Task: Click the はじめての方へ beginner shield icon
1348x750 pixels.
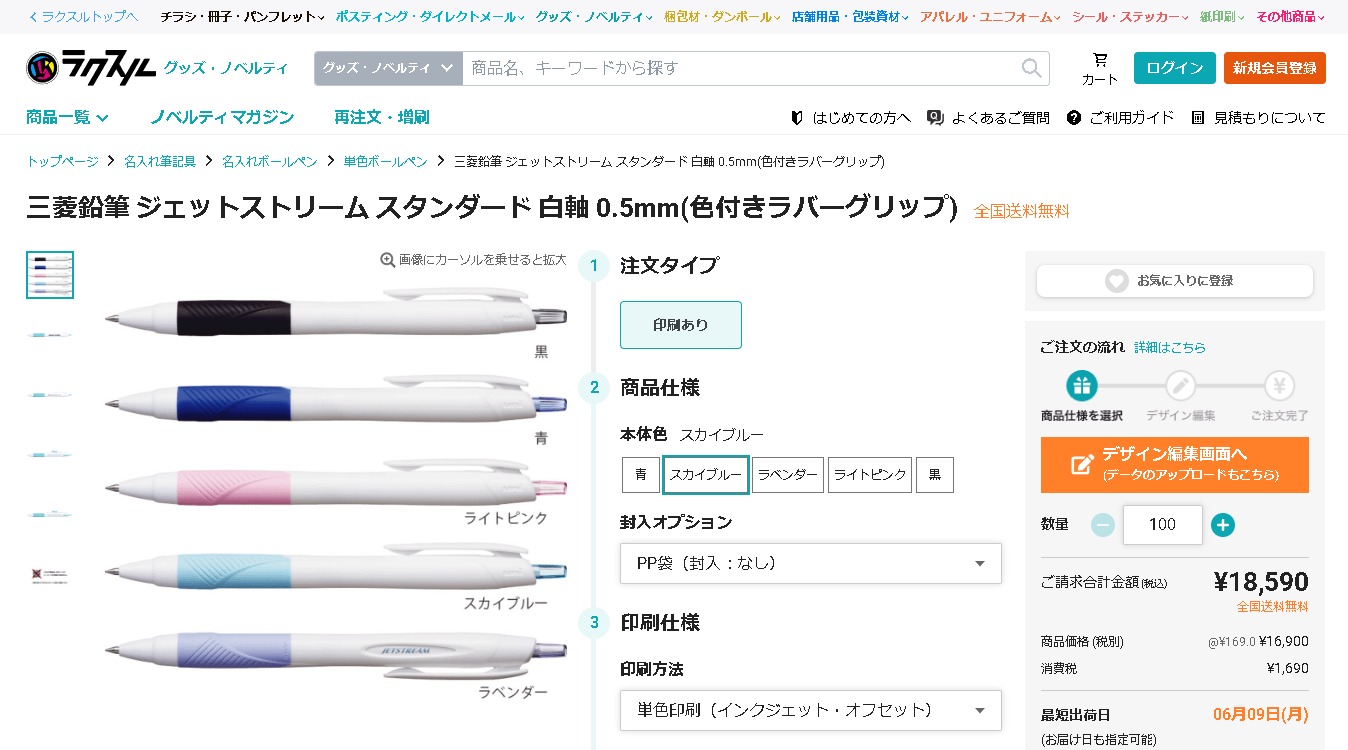Action: click(x=797, y=117)
